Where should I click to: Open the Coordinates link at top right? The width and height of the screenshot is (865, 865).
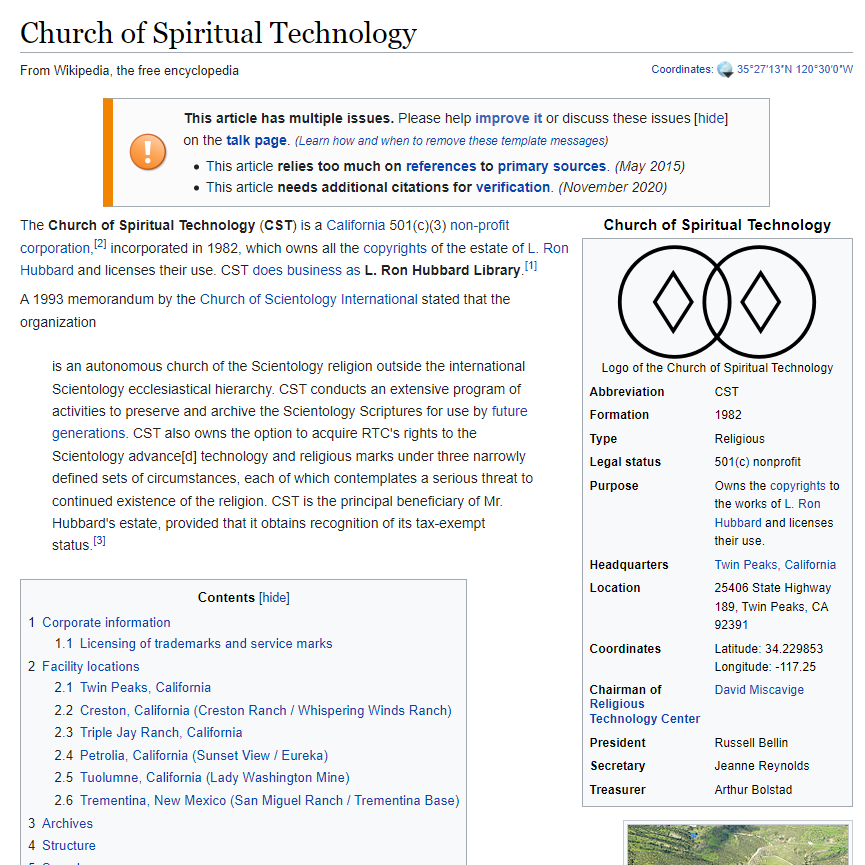tap(682, 70)
